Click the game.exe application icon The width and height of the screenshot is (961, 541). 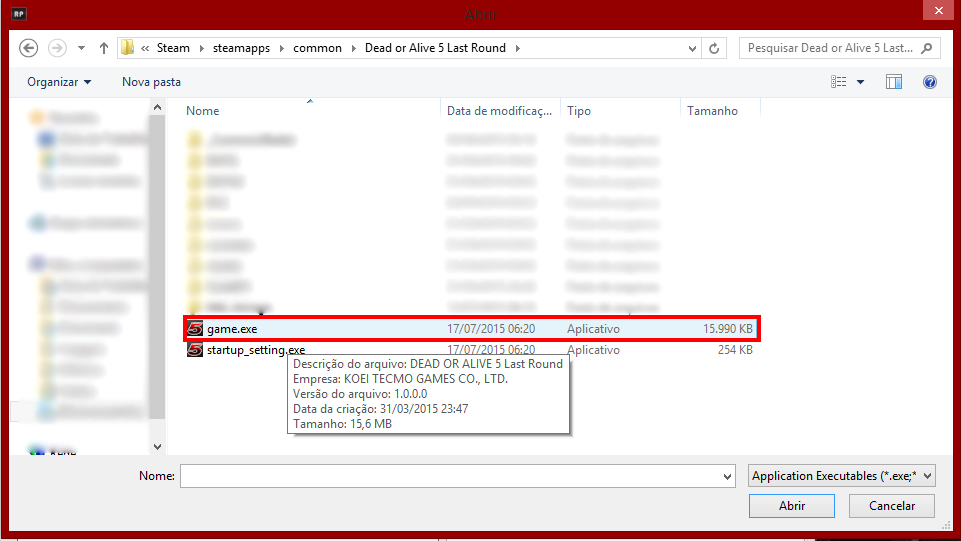[195, 328]
